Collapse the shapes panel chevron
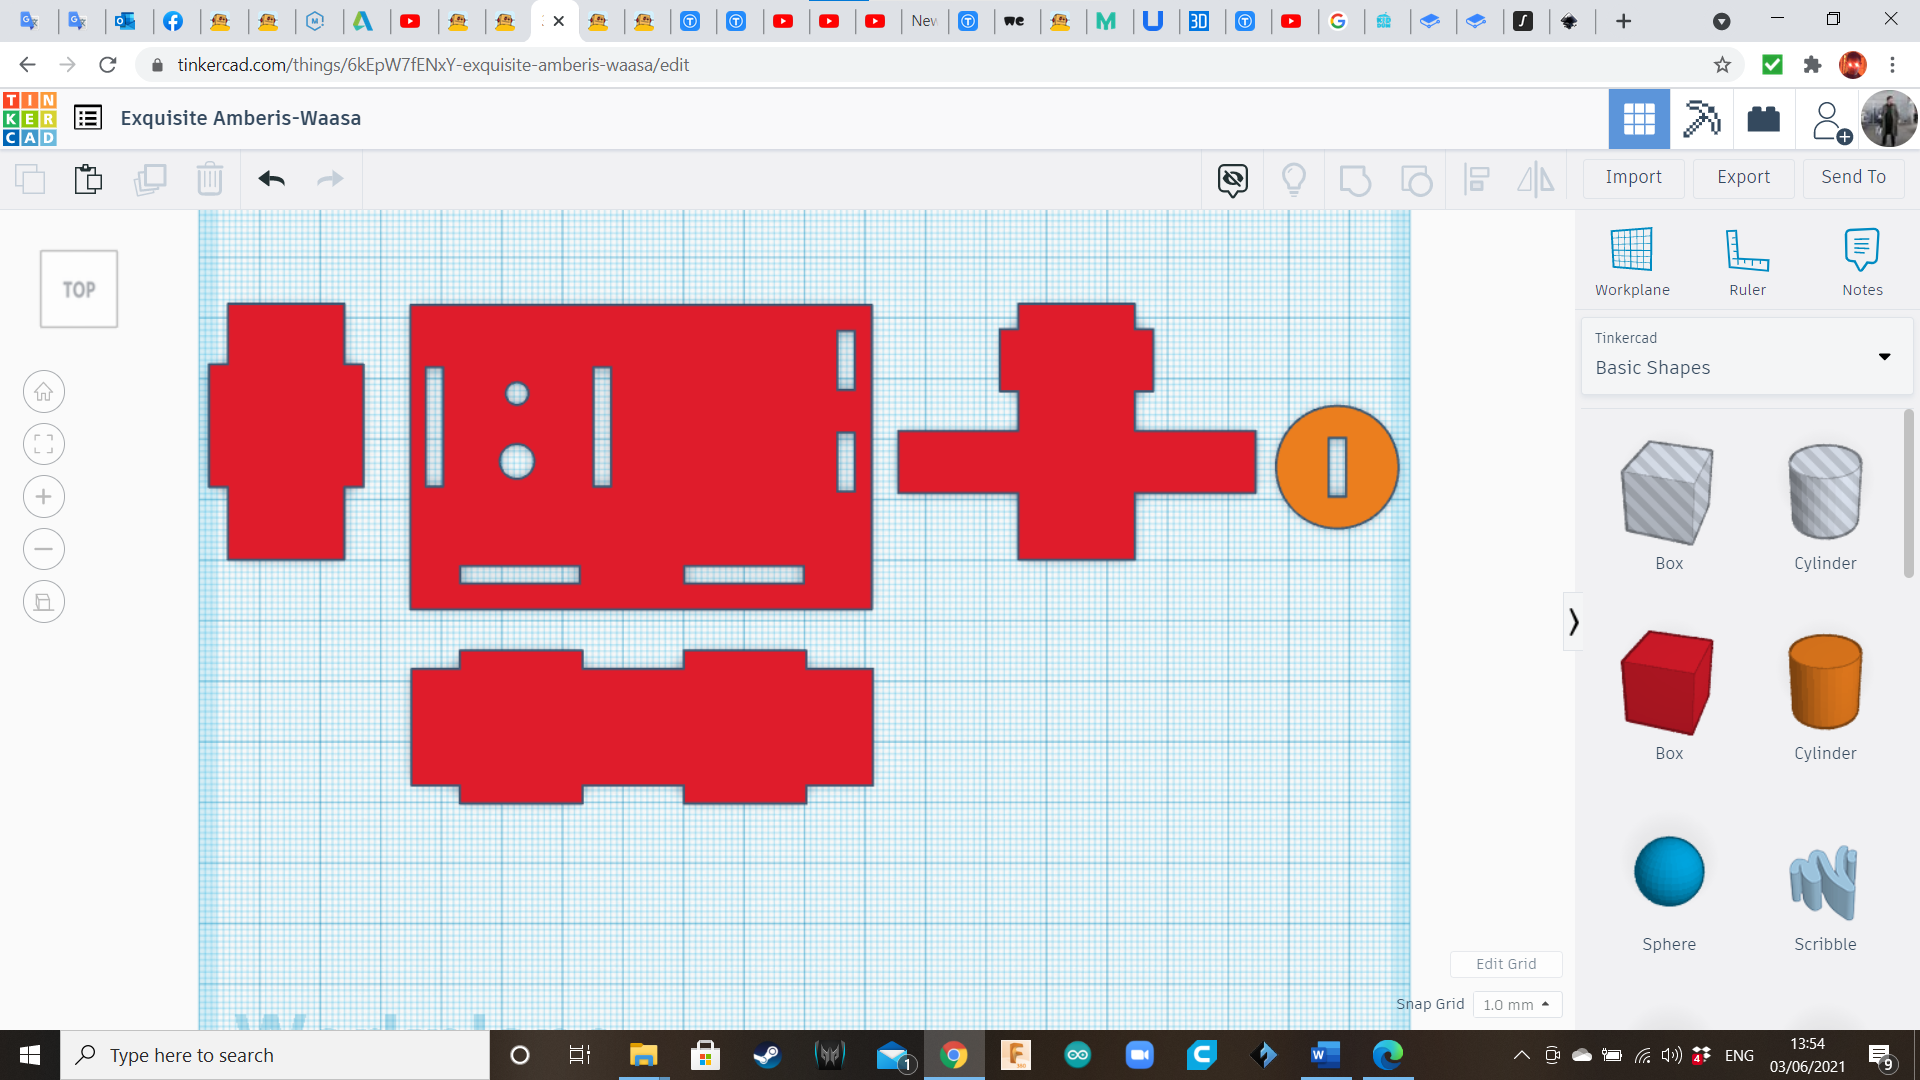 1573,622
